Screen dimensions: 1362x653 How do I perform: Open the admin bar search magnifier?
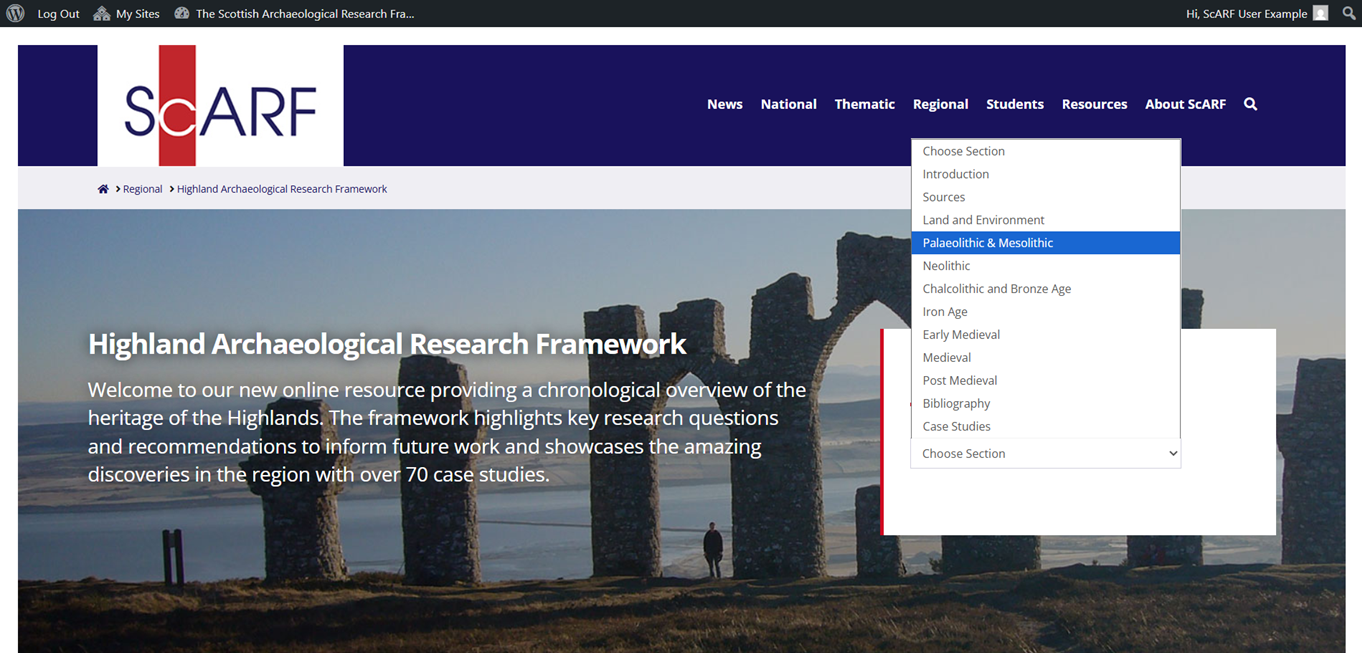[1348, 13]
